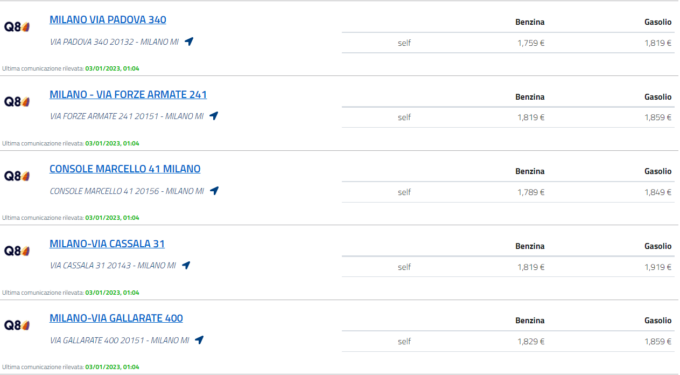680x375 pixels.
Task: Click Q8 logo of the Forze Armate station
Action: 16,101
